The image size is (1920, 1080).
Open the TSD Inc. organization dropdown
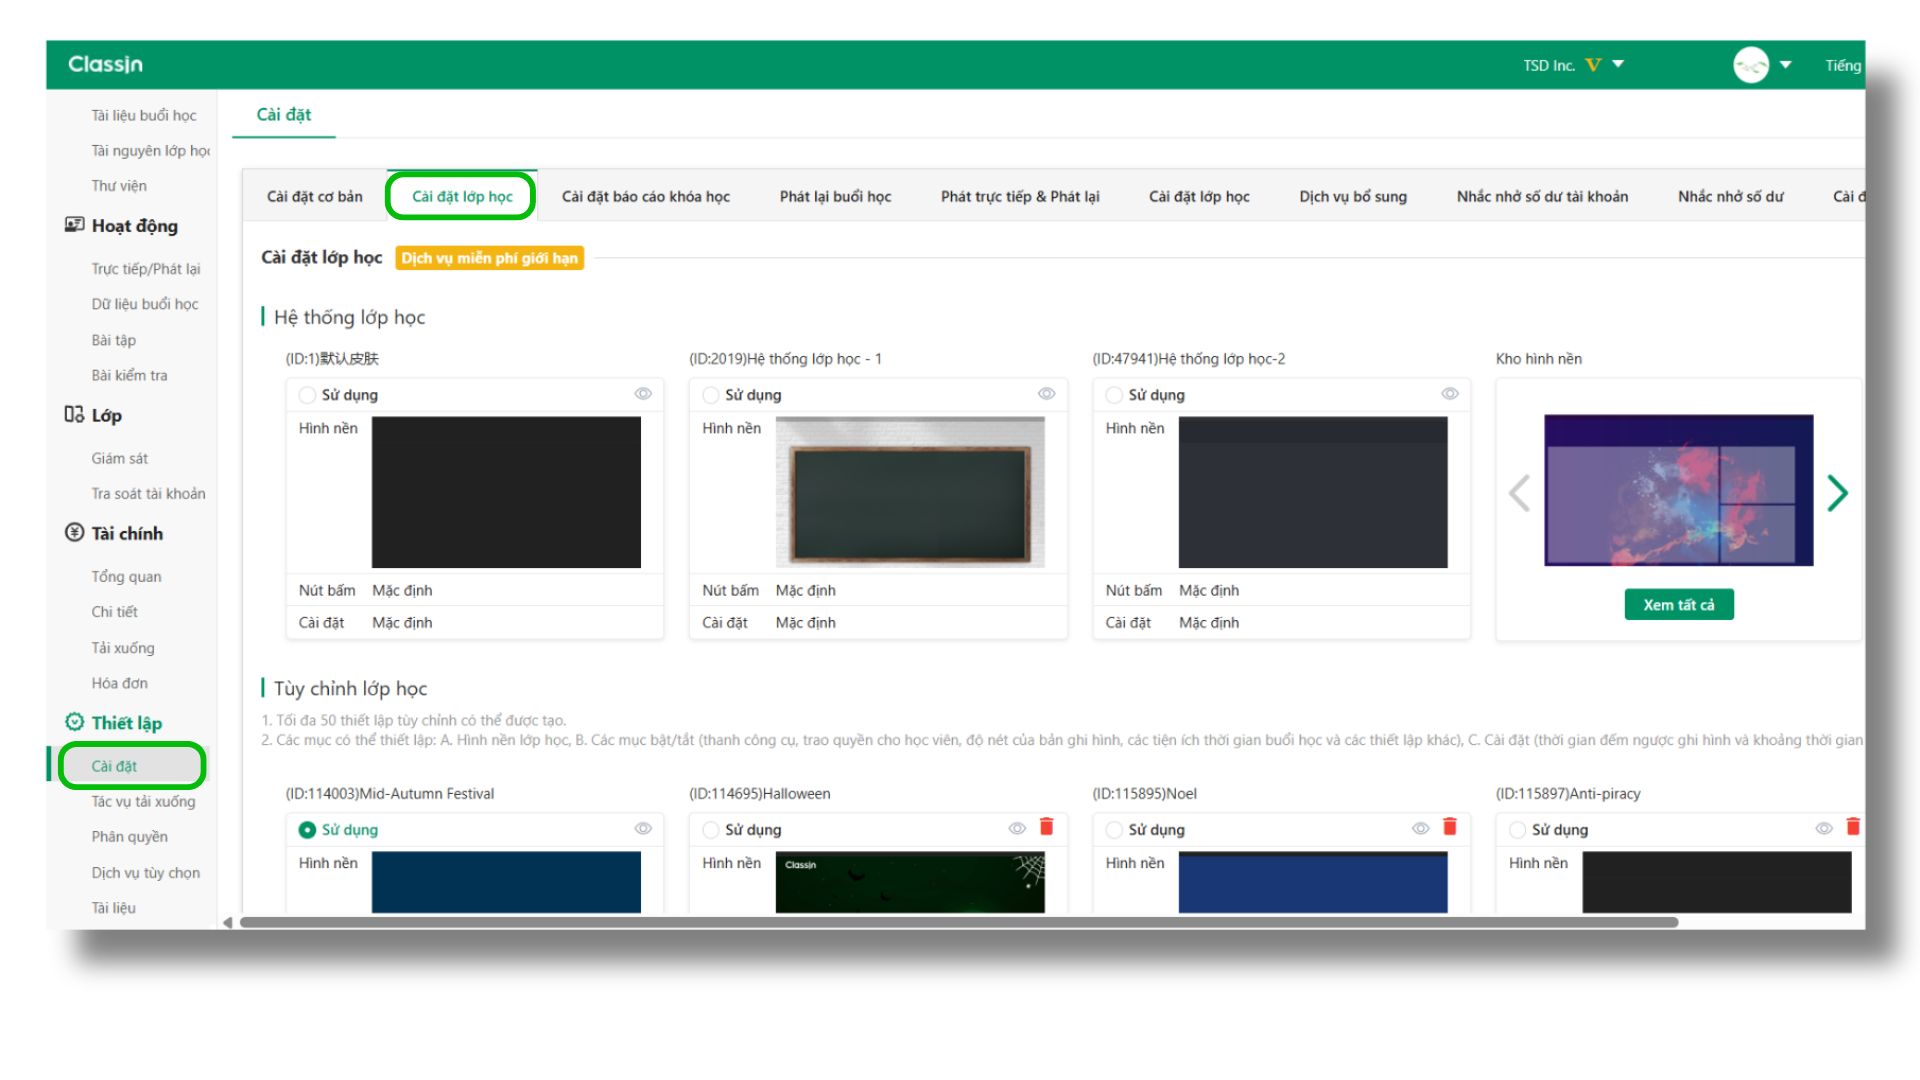coord(1618,64)
